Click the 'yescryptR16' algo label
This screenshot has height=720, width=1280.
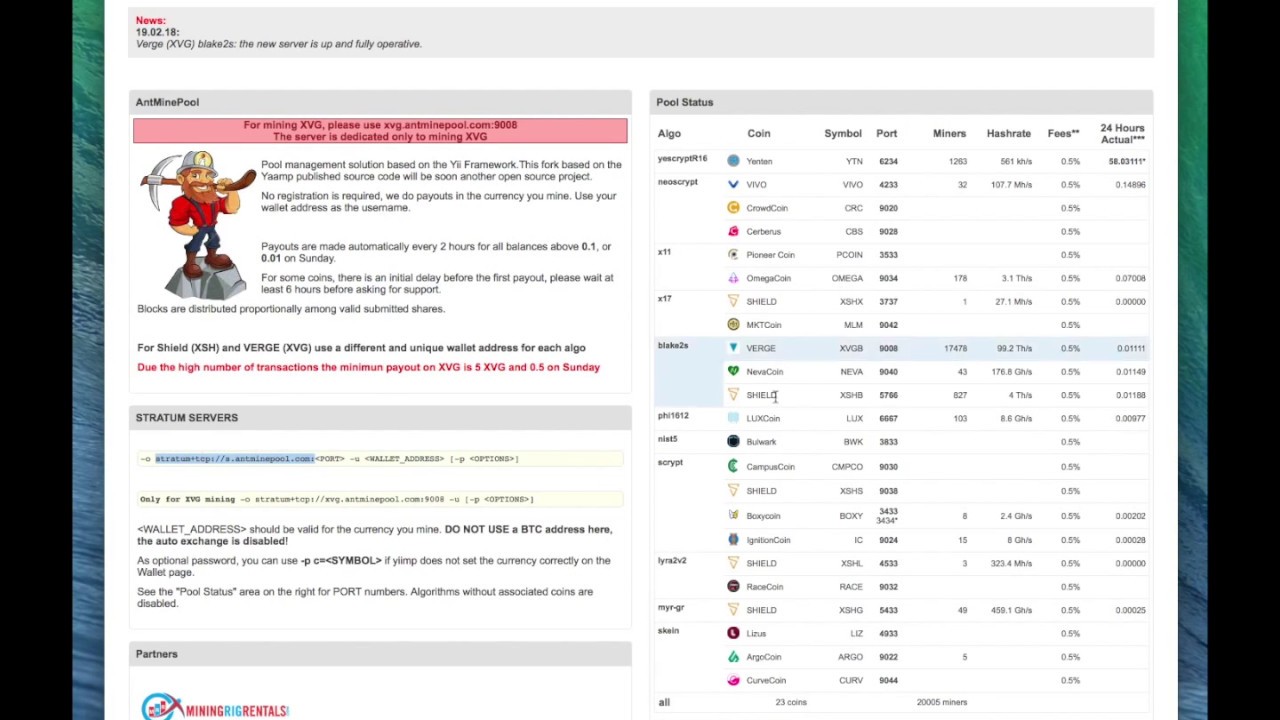click(682, 159)
